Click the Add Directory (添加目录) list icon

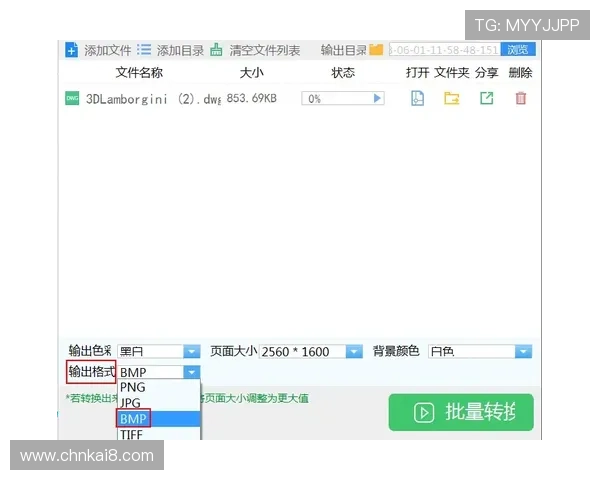144,49
